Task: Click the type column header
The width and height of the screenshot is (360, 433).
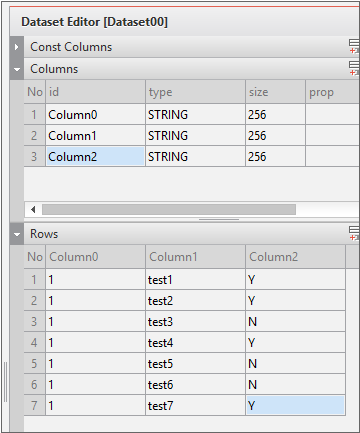Action: [x=195, y=92]
